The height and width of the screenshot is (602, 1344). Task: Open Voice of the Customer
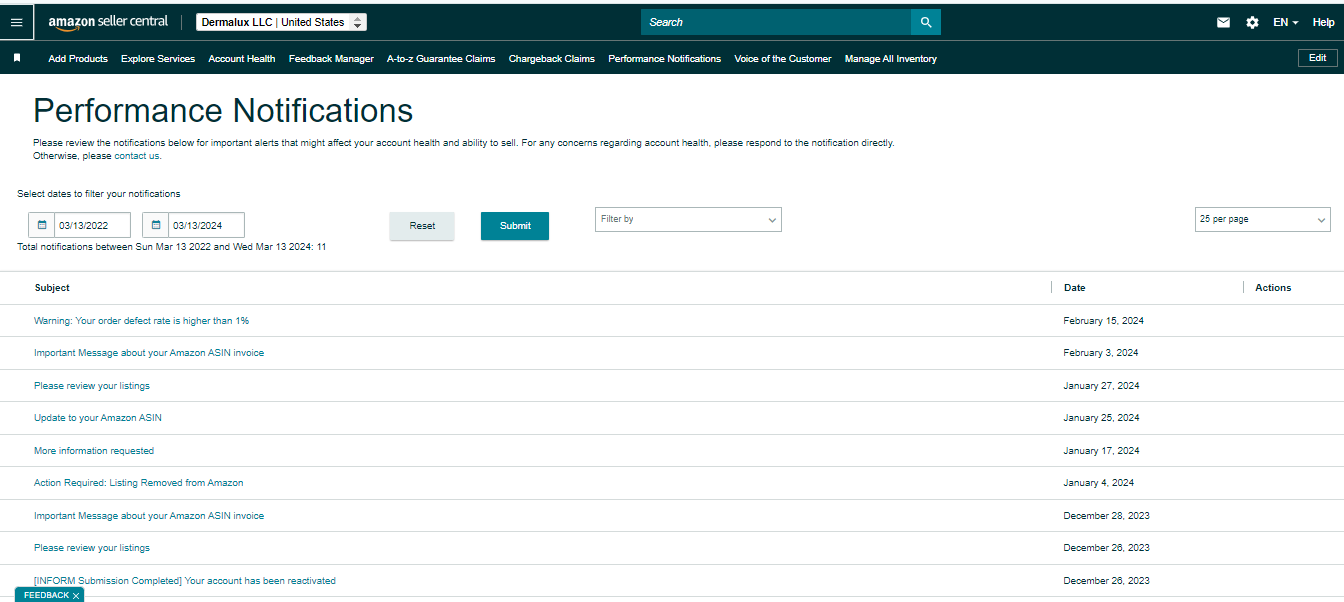[783, 59]
